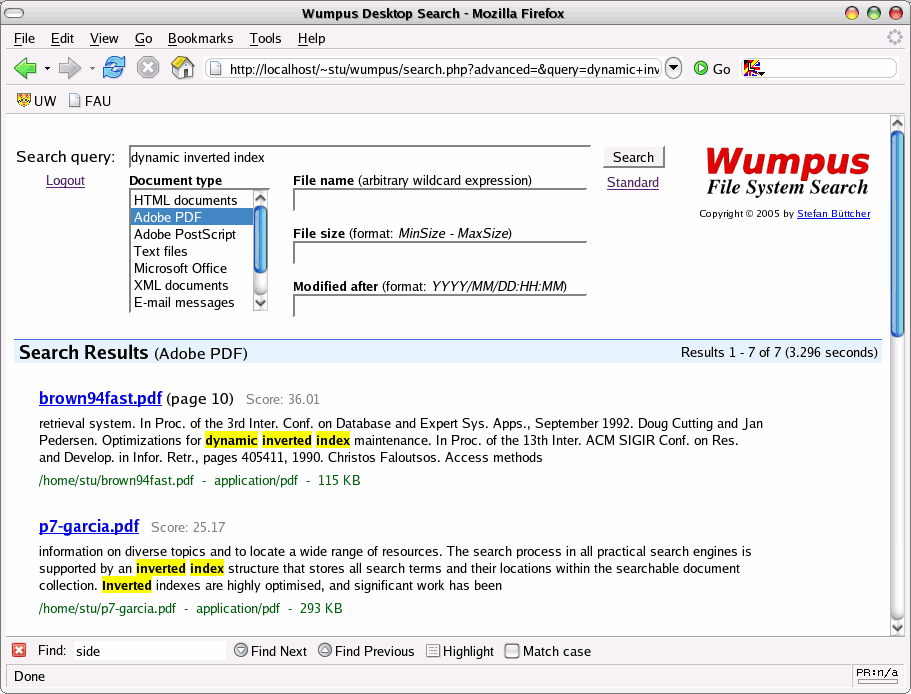911x694 pixels.
Task: Open Back button history dropdown arrow
Action: pos(47,69)
